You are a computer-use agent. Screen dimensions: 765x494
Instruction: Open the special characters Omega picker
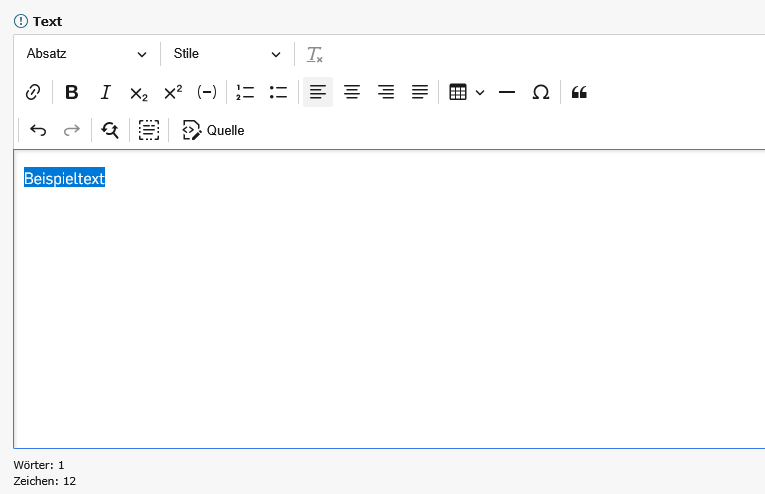pyautogui.click(x=541, y=92)
